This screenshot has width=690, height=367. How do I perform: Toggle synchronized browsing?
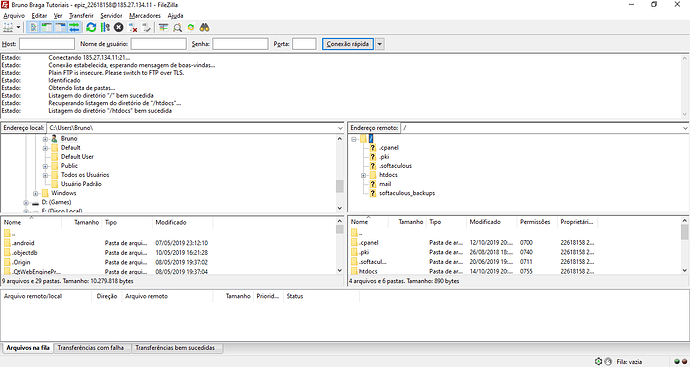[x=191, y=28]
